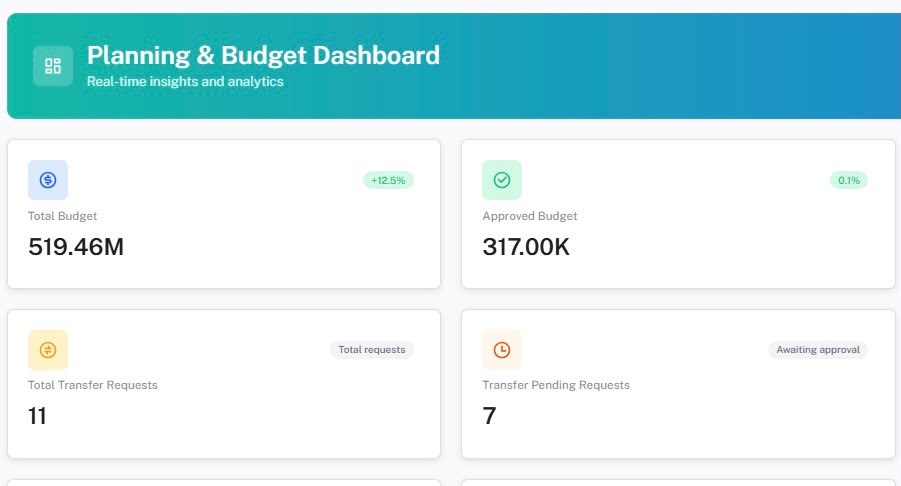The width and height of the screenshot is (901, 486).
Task: Click the 317.00K value
Action: pyautogui.click(x=526, y=247)
